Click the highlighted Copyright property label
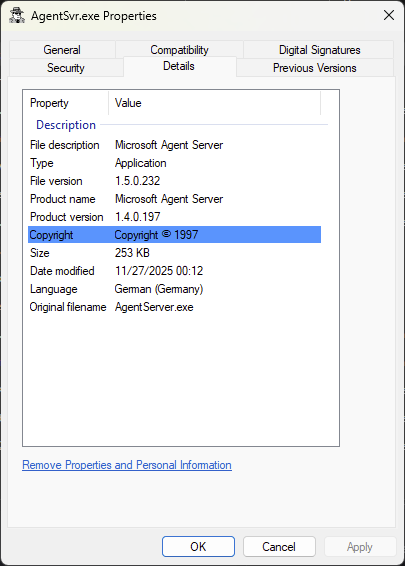The height and width of the screenshot is (566, 405). (x=51, y=235)
